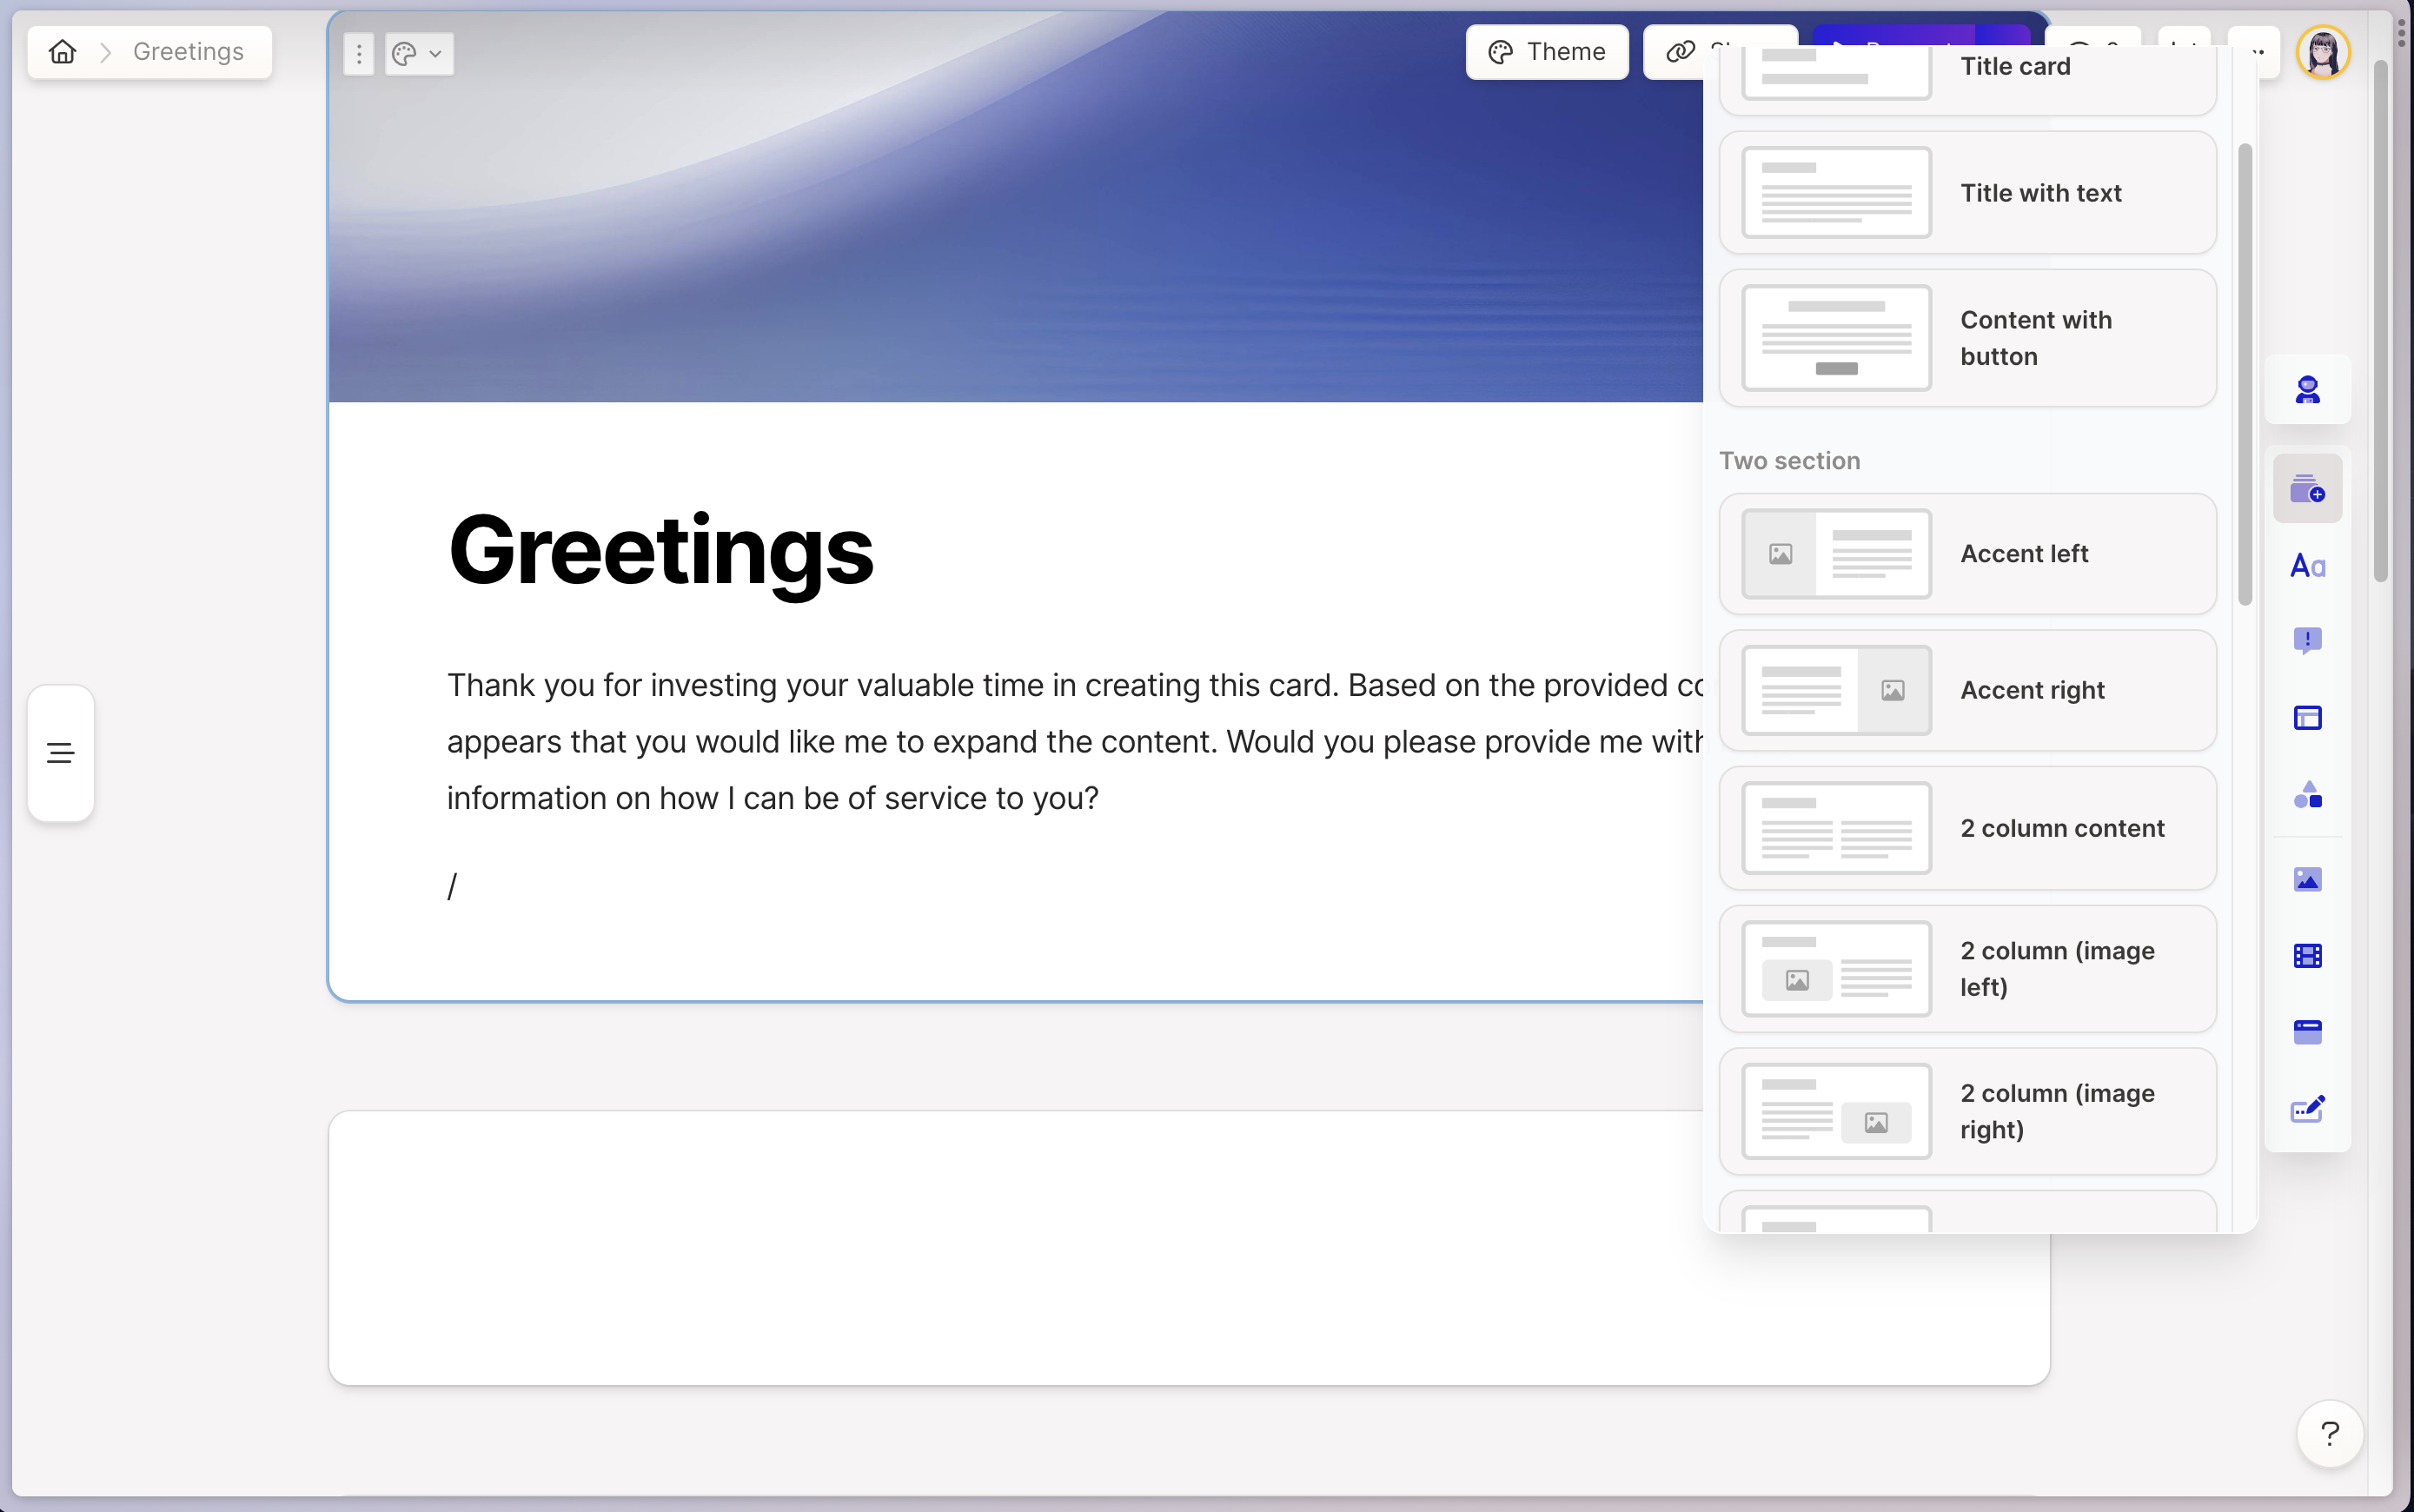Viewport: 2414px width, 1512px height.
Task: Open the embed apps and webpages icon
Action: (x=2307, y=1032)
